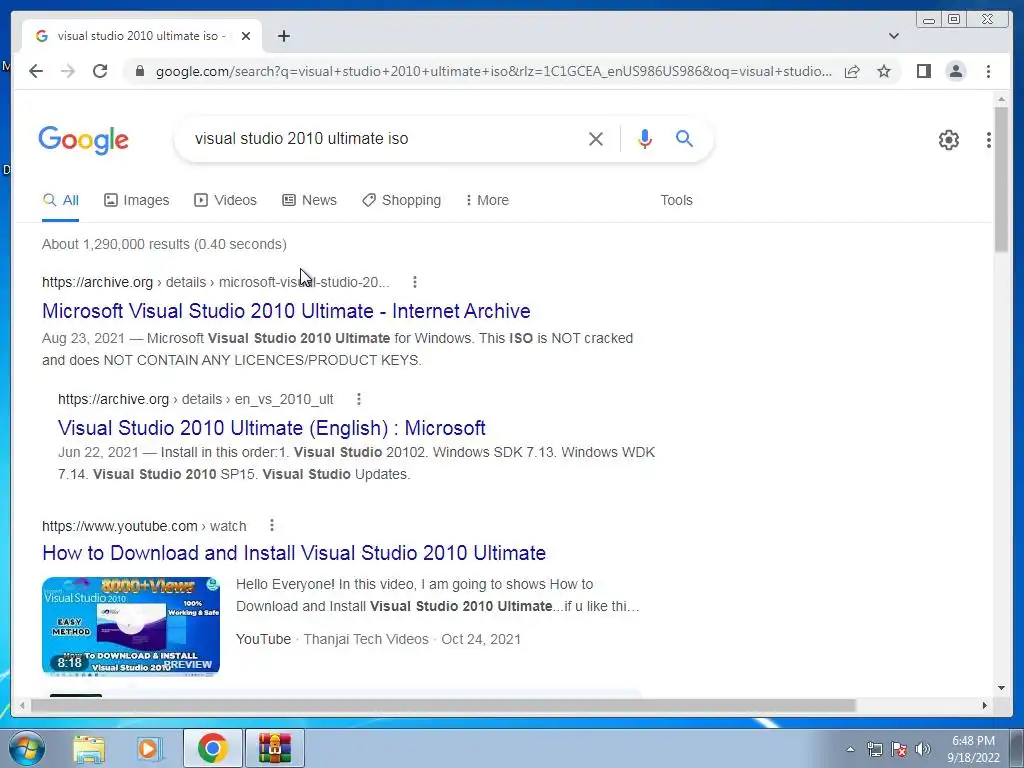This screenshot has width=1024, height=768.
Task: Click the horizontal scrollbar thumb
Action: point(443,705)
